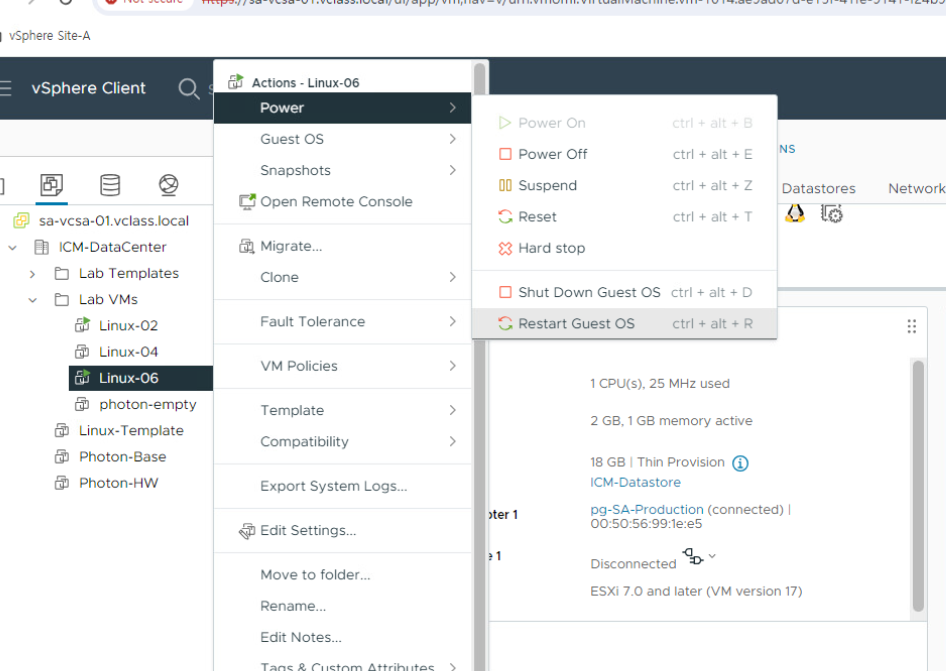Click the ICM-DataCenter datacenter icon
Image resolution: width=946 pixels, height=671 pixels.
[x=42, y=247]
